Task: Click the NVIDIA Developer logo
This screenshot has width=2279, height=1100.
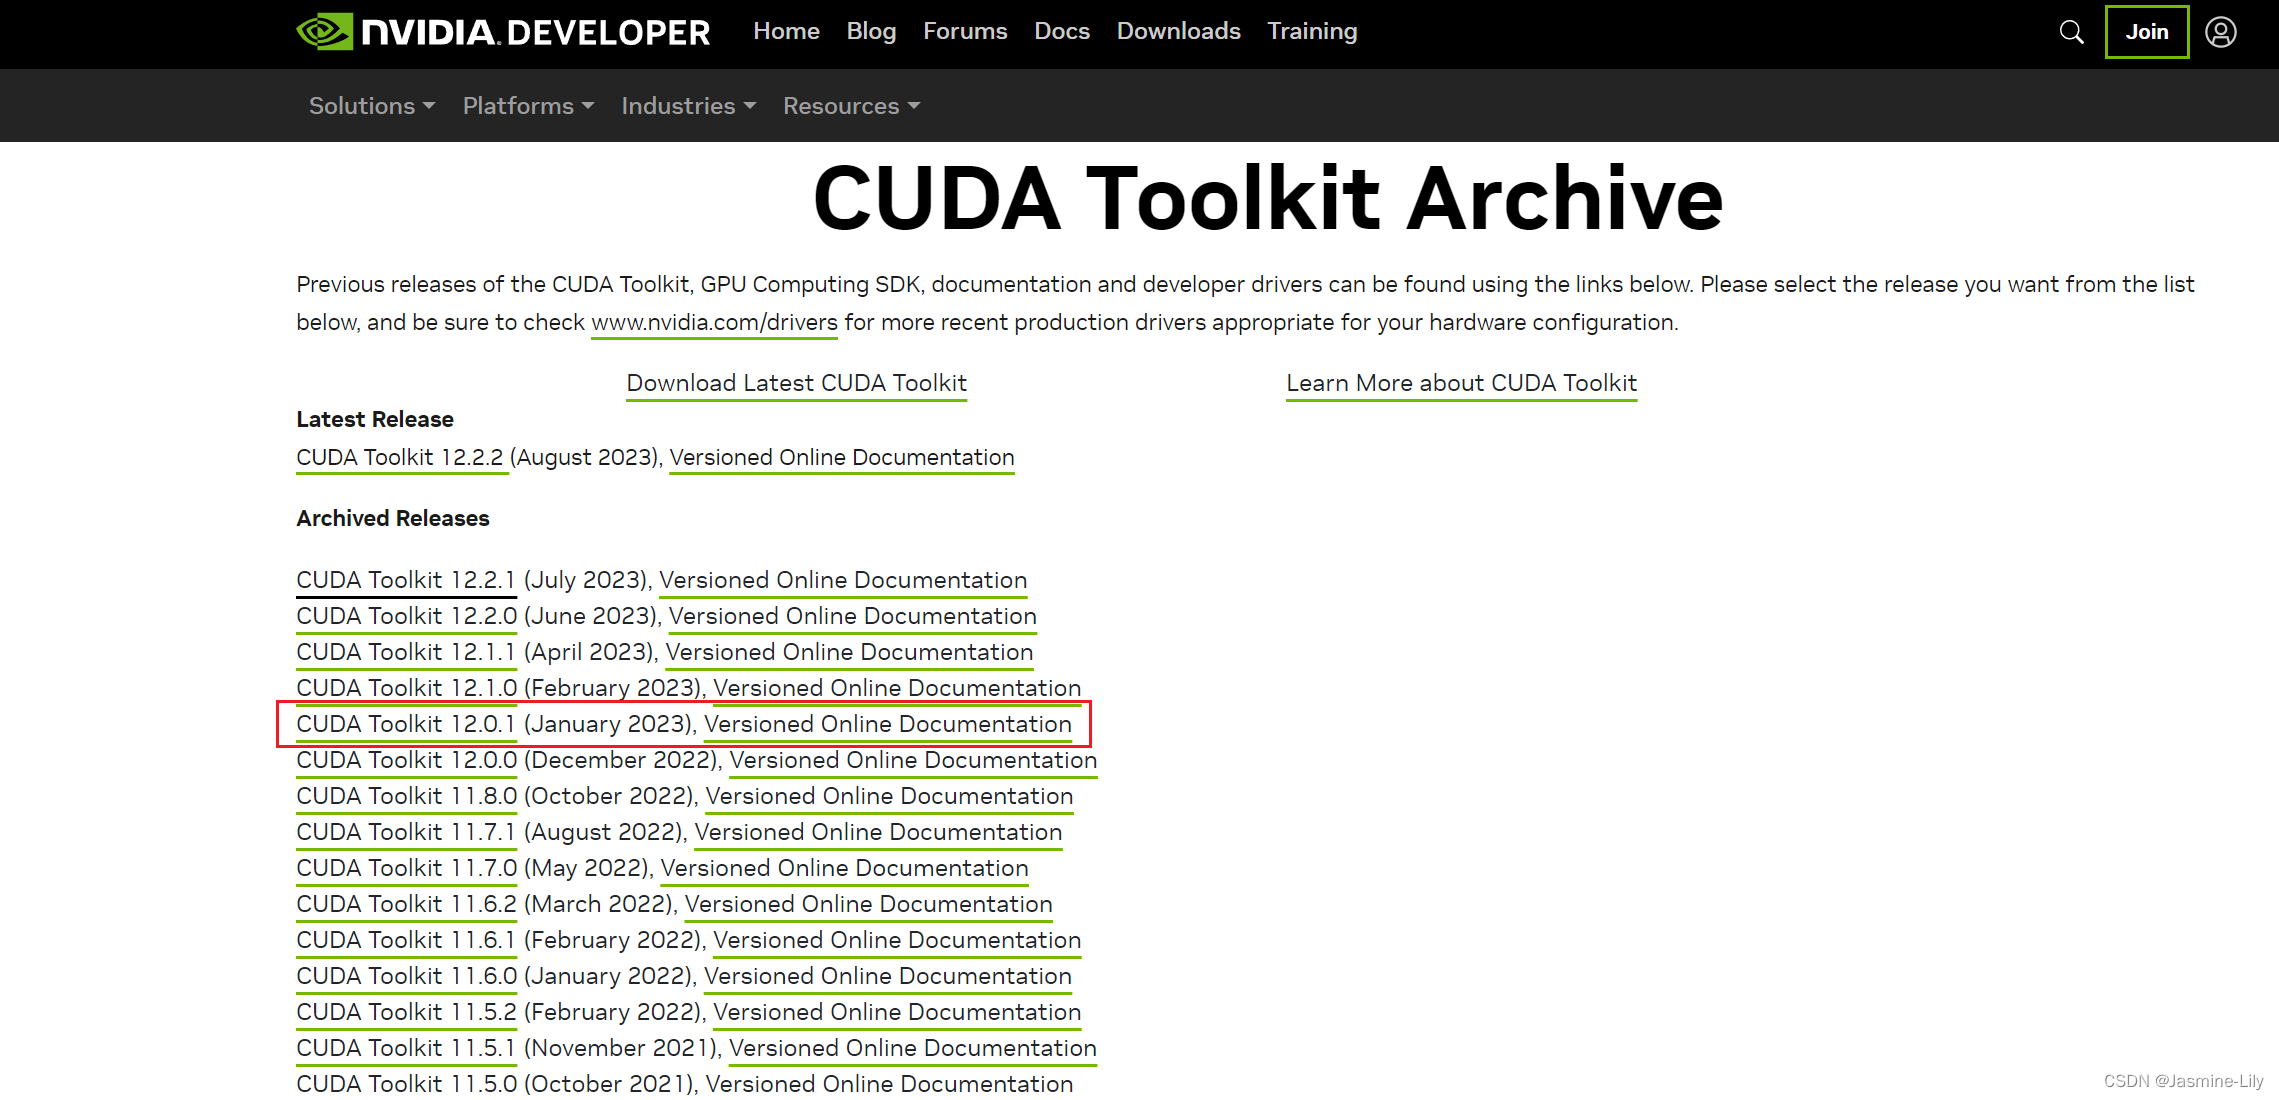Action: (504, 32)
